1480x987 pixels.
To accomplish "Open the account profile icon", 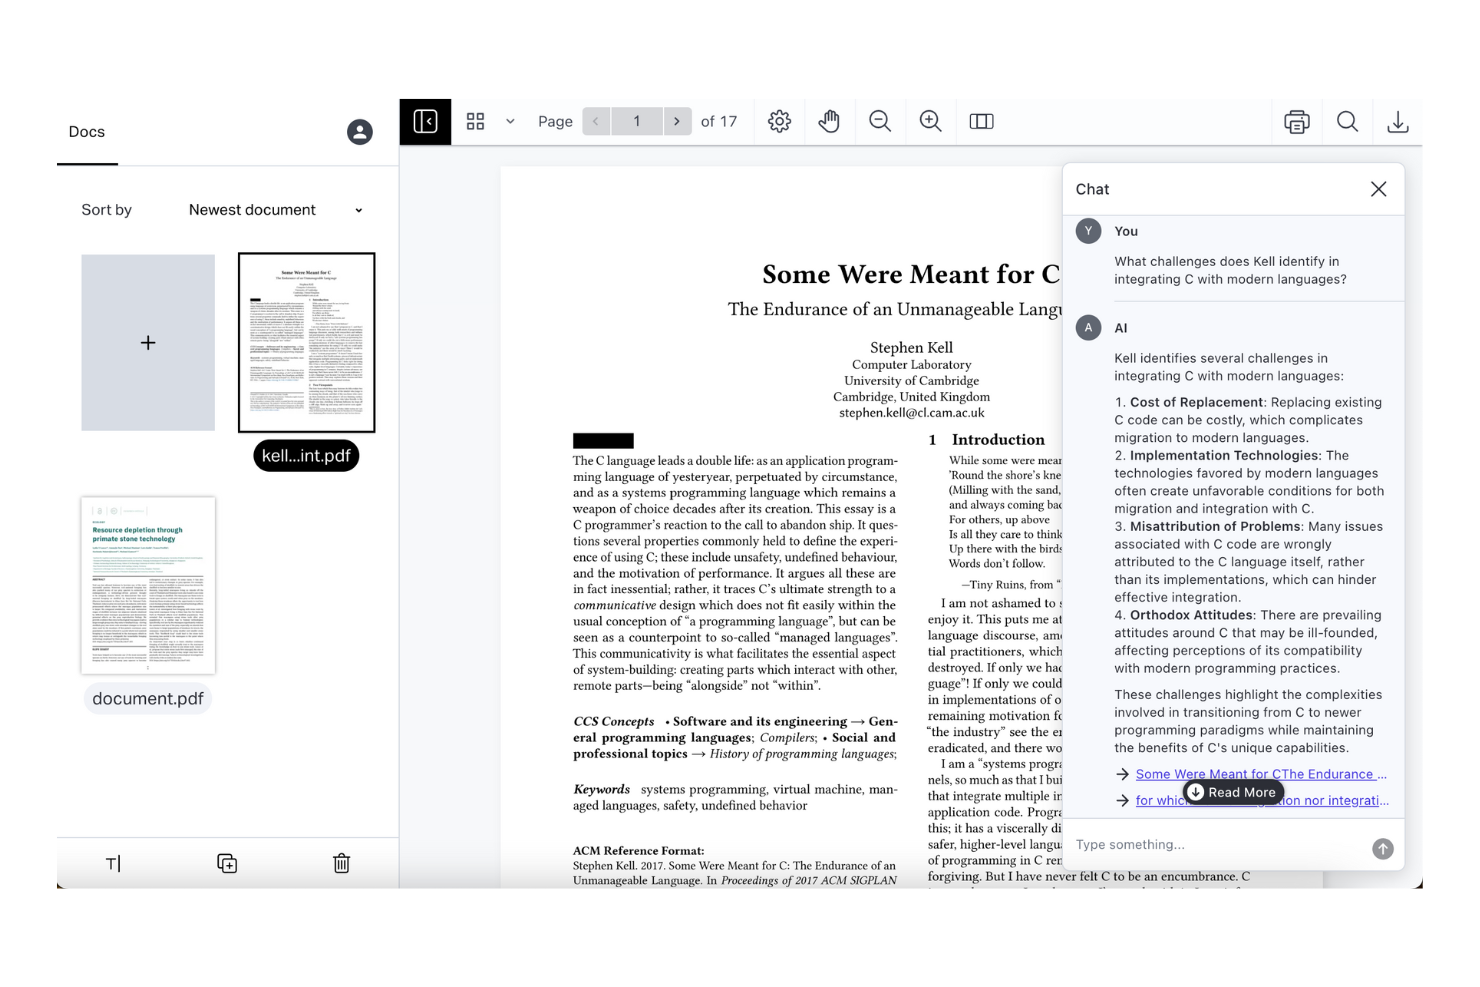I will point(359,131).
